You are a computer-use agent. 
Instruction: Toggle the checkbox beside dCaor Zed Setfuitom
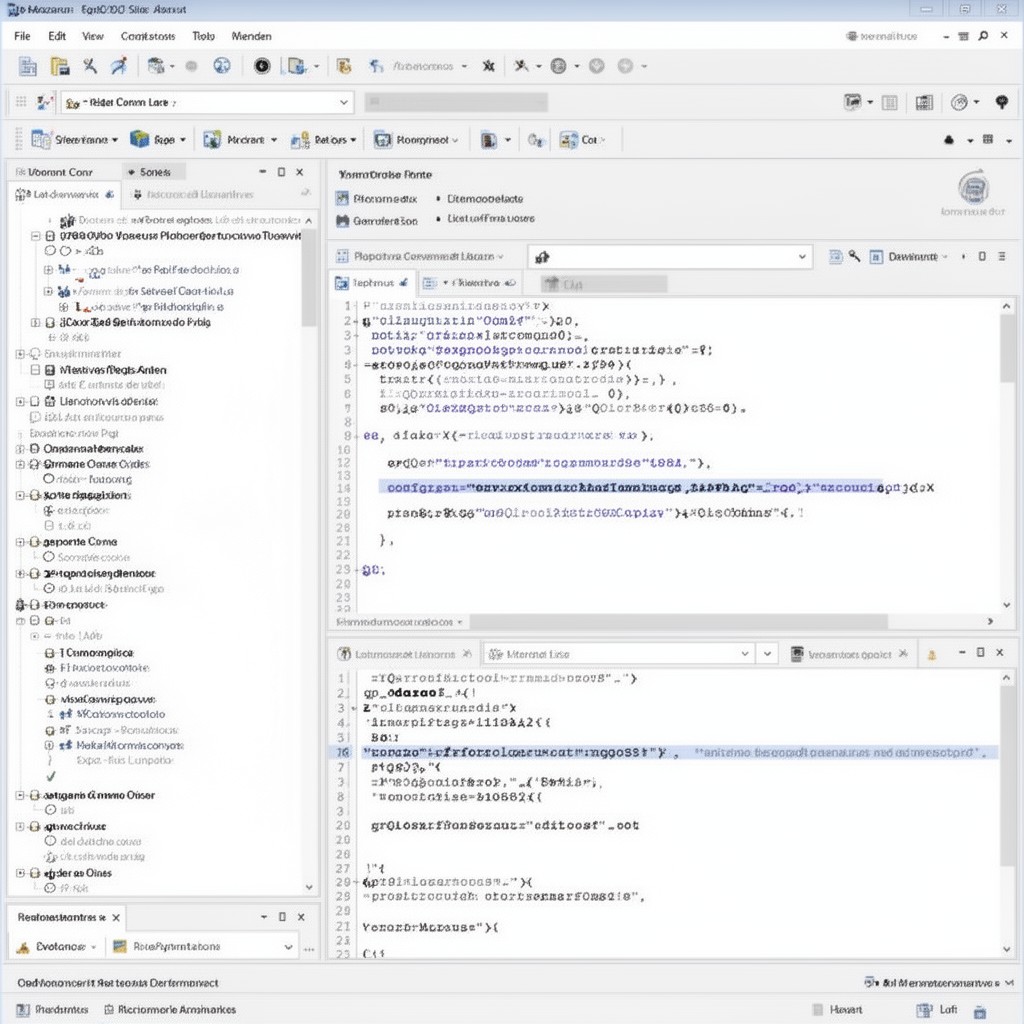pyautogui.click(x=50, y=323)
